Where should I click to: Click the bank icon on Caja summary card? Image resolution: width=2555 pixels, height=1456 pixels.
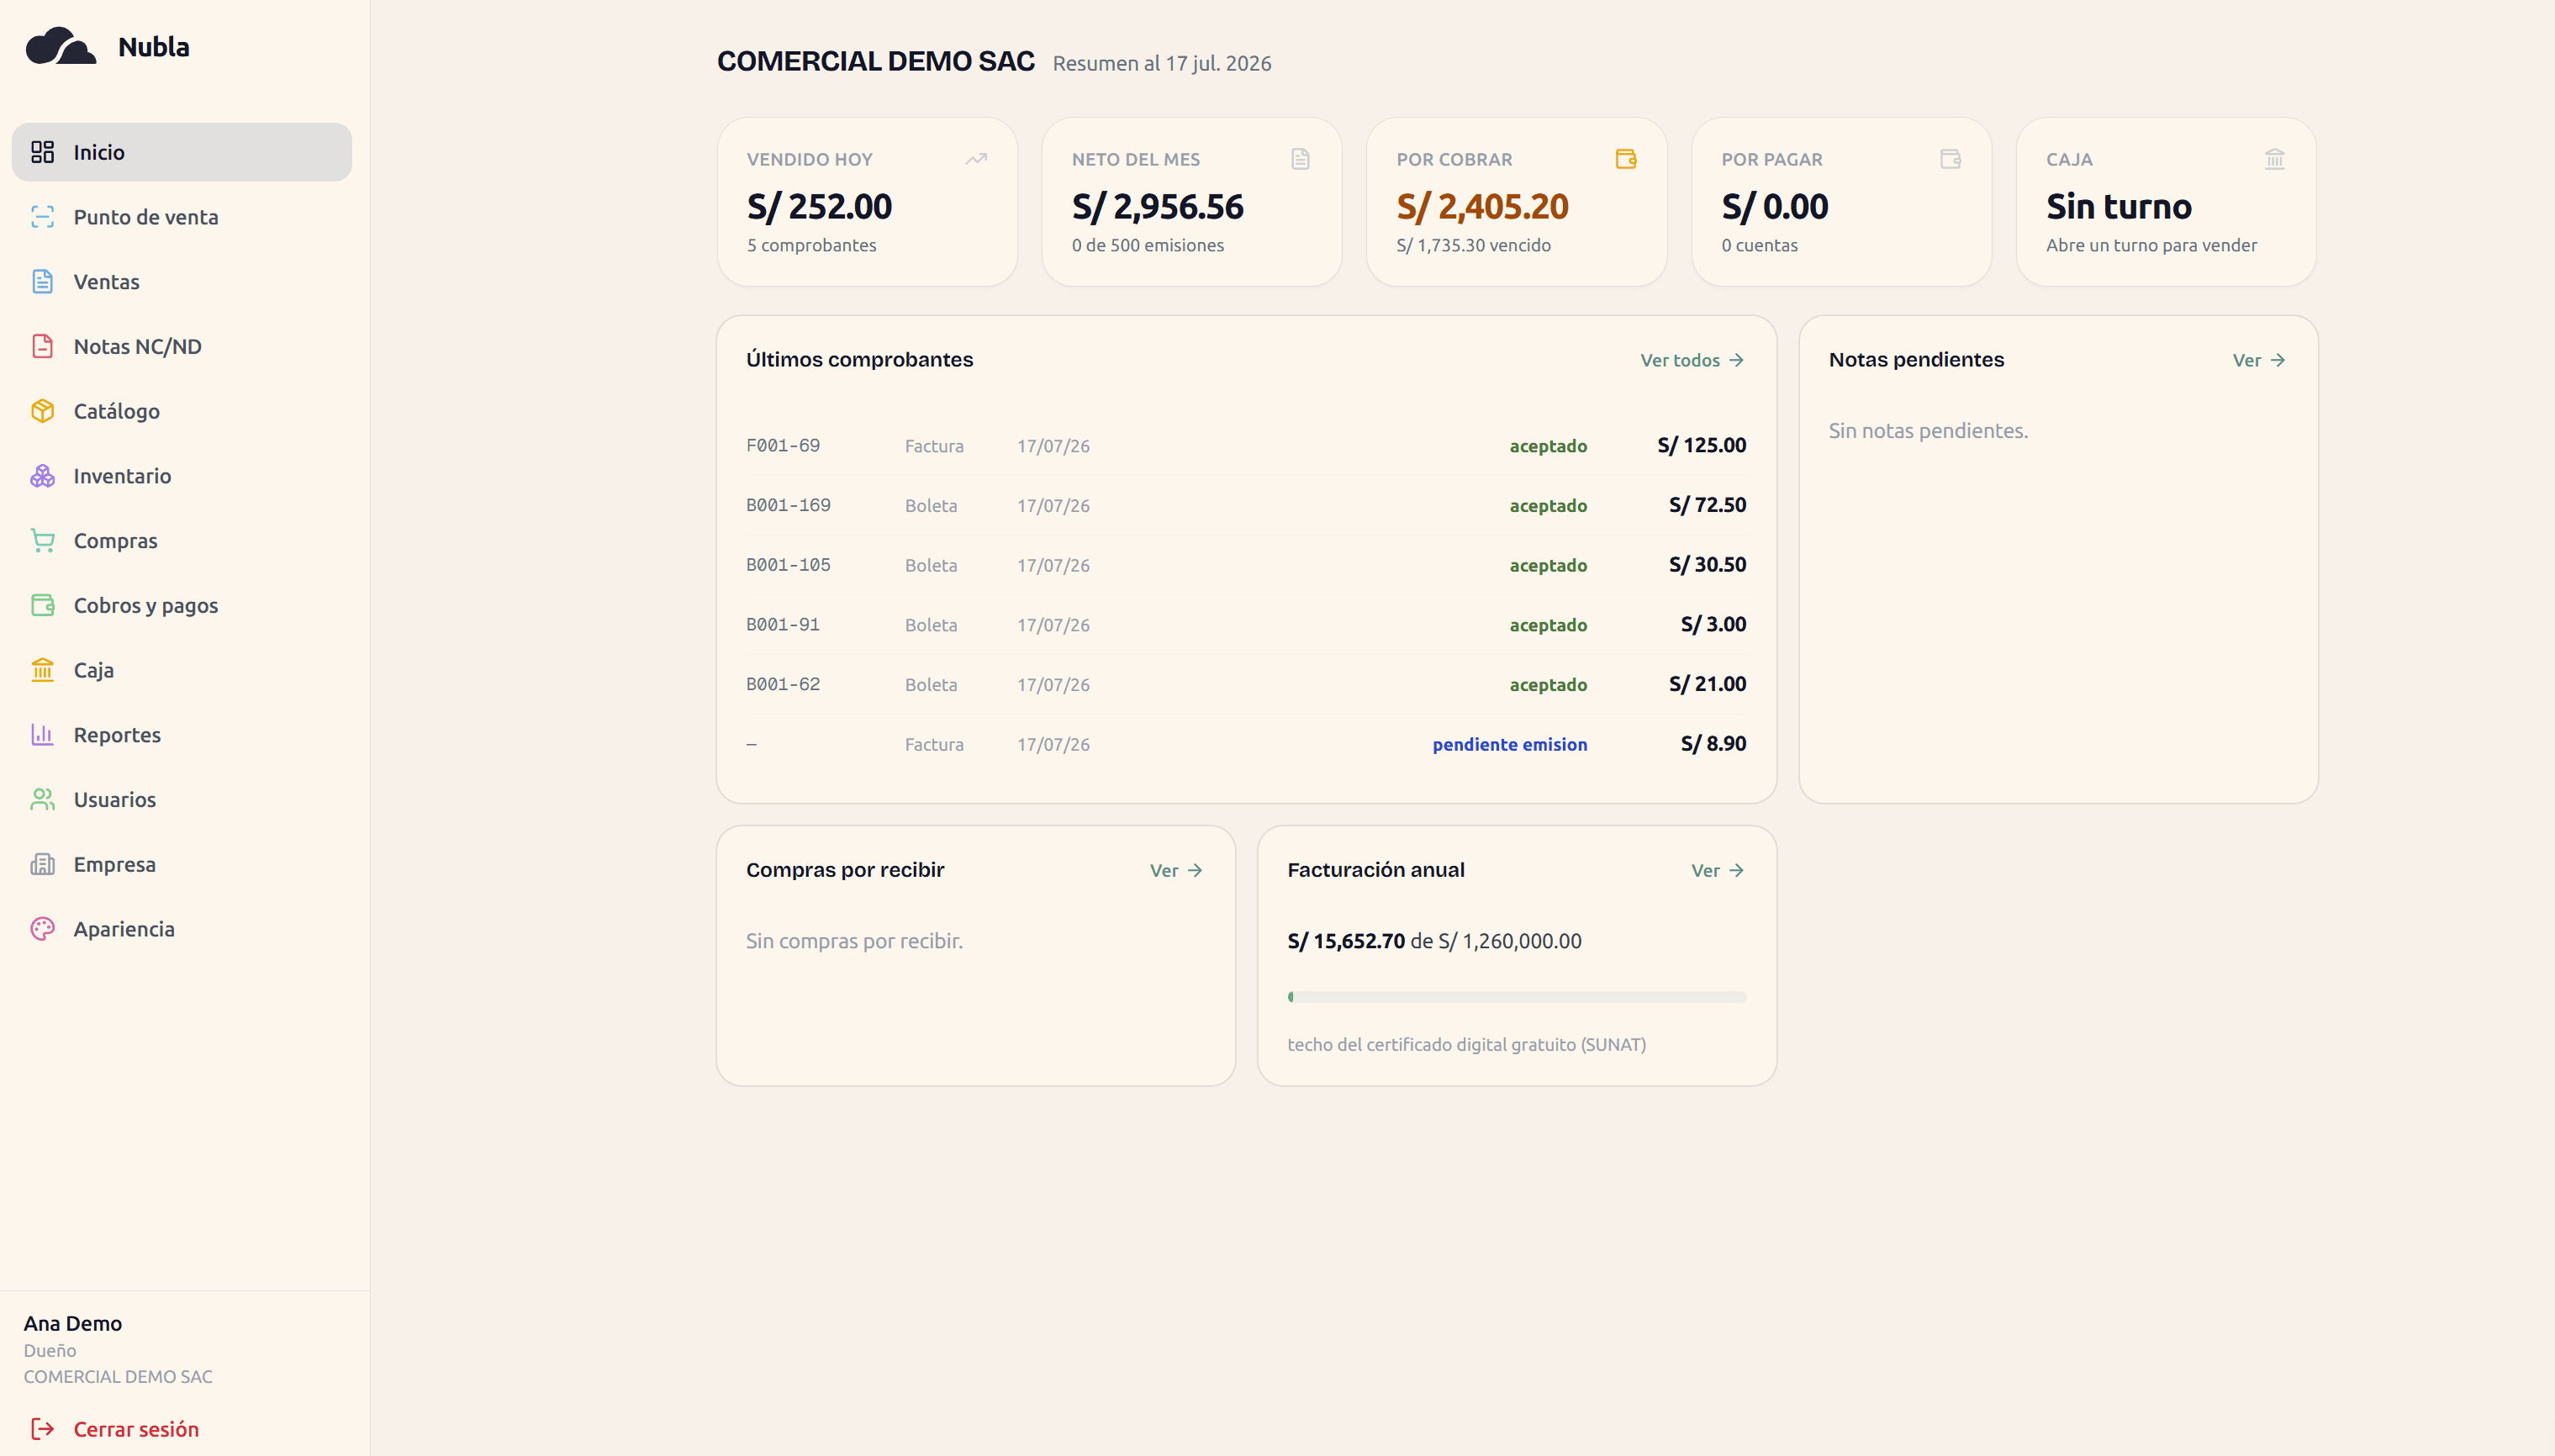pyautogui.click(x=2275, y=159)
